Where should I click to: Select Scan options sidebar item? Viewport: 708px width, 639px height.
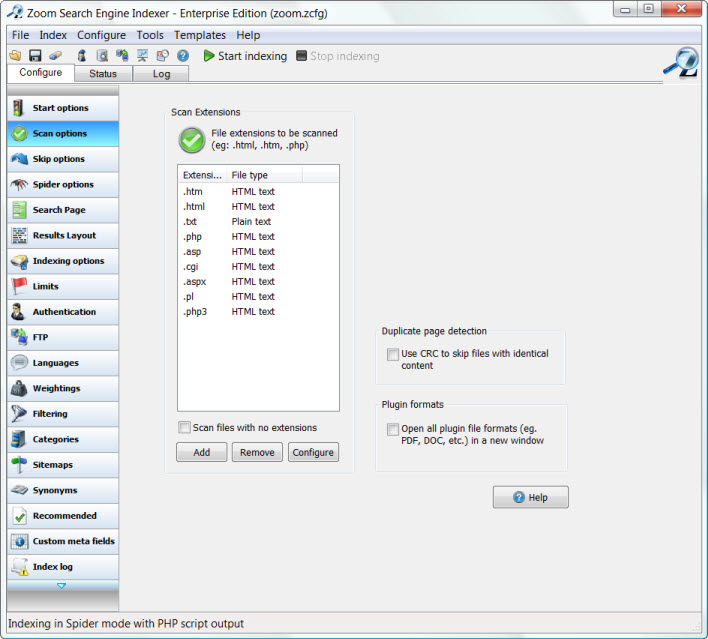point(63,134)
